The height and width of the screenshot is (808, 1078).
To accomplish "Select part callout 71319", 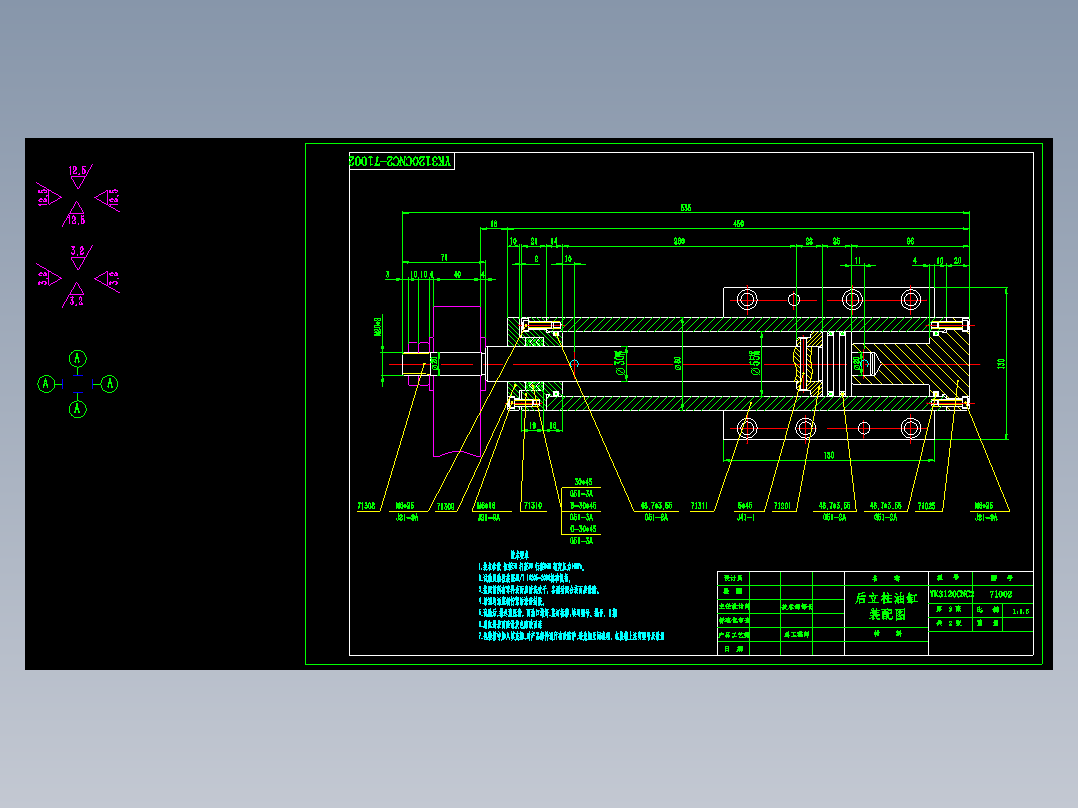I will coord(533,506).
